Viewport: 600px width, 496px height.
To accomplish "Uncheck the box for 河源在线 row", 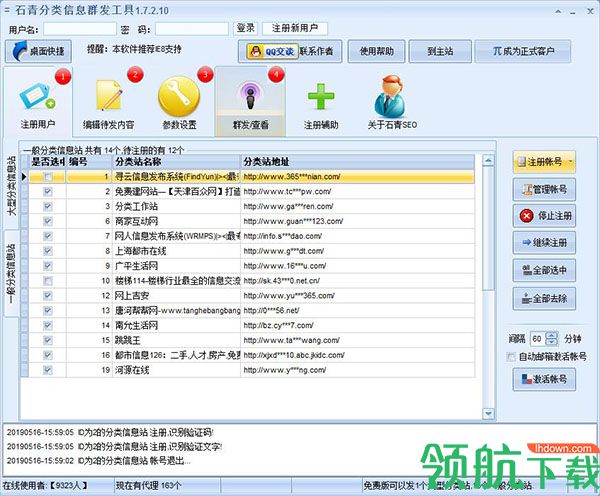I will 48,370.
